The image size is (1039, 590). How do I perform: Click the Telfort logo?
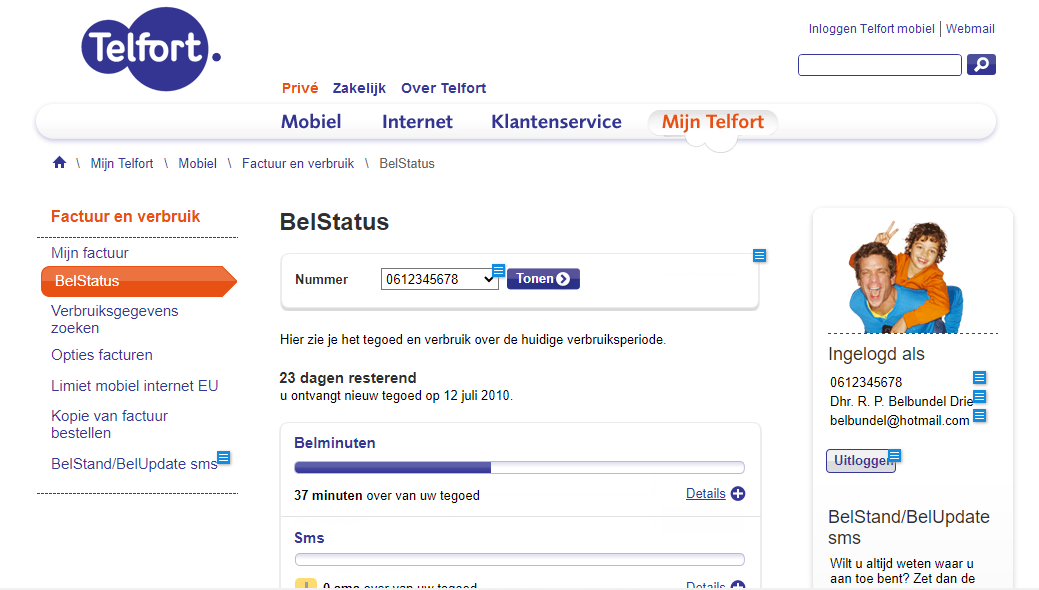point(151,48)
